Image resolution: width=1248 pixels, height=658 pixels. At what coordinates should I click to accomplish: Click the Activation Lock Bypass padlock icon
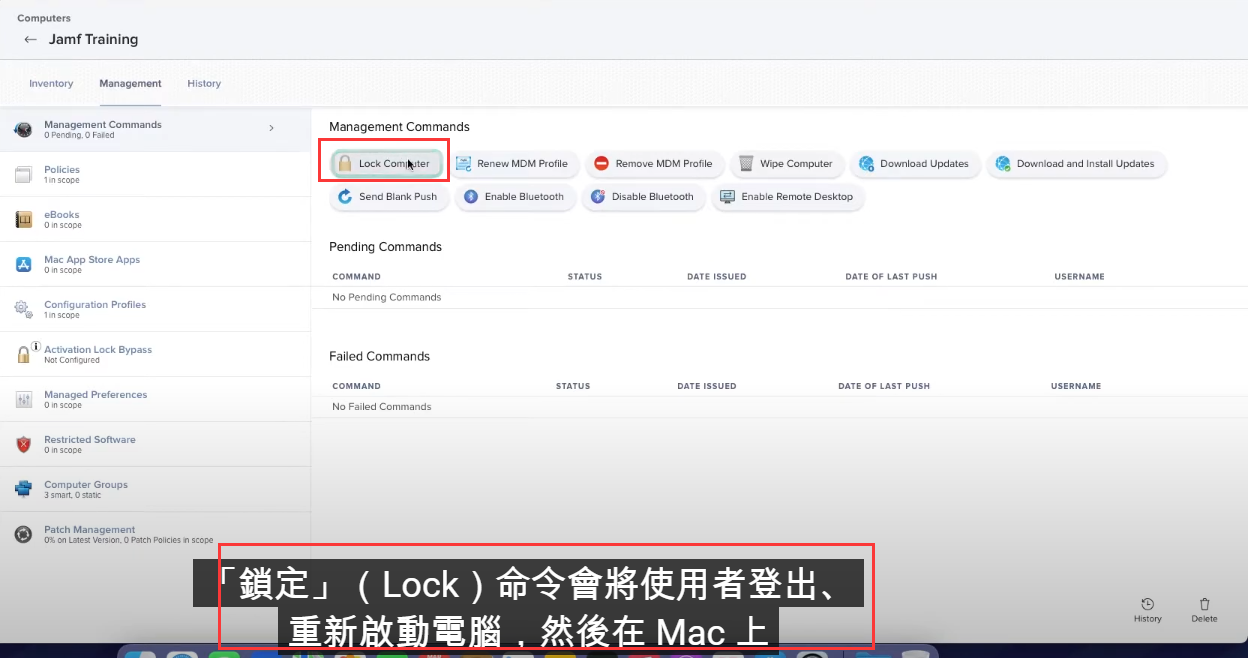coord(23,354)
